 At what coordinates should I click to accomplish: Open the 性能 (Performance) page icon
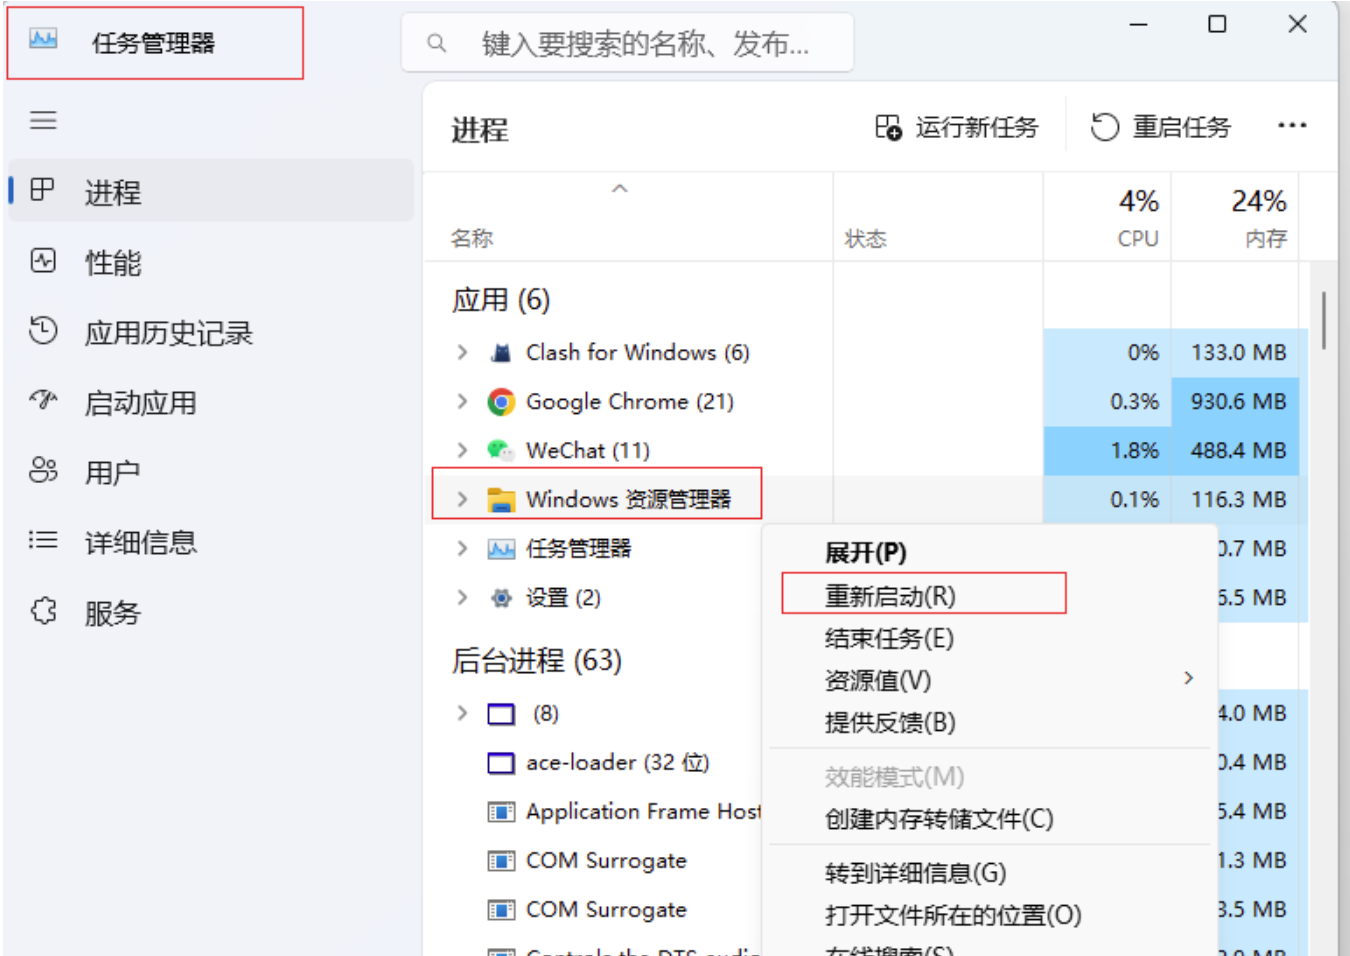point(43,261)
